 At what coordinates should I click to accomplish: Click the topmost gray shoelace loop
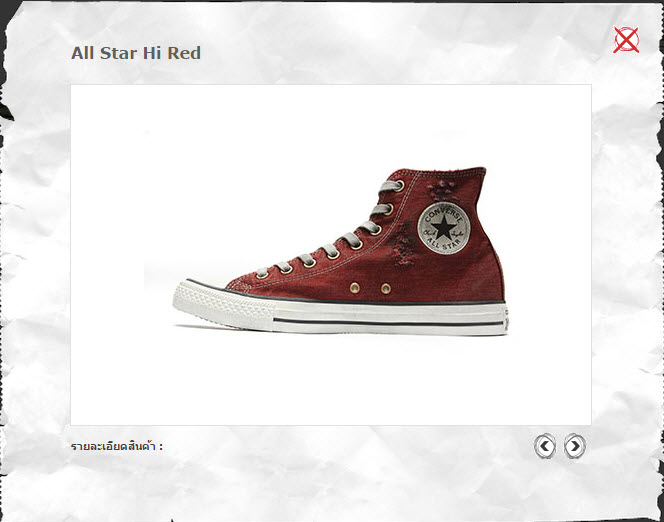[392, 186]
